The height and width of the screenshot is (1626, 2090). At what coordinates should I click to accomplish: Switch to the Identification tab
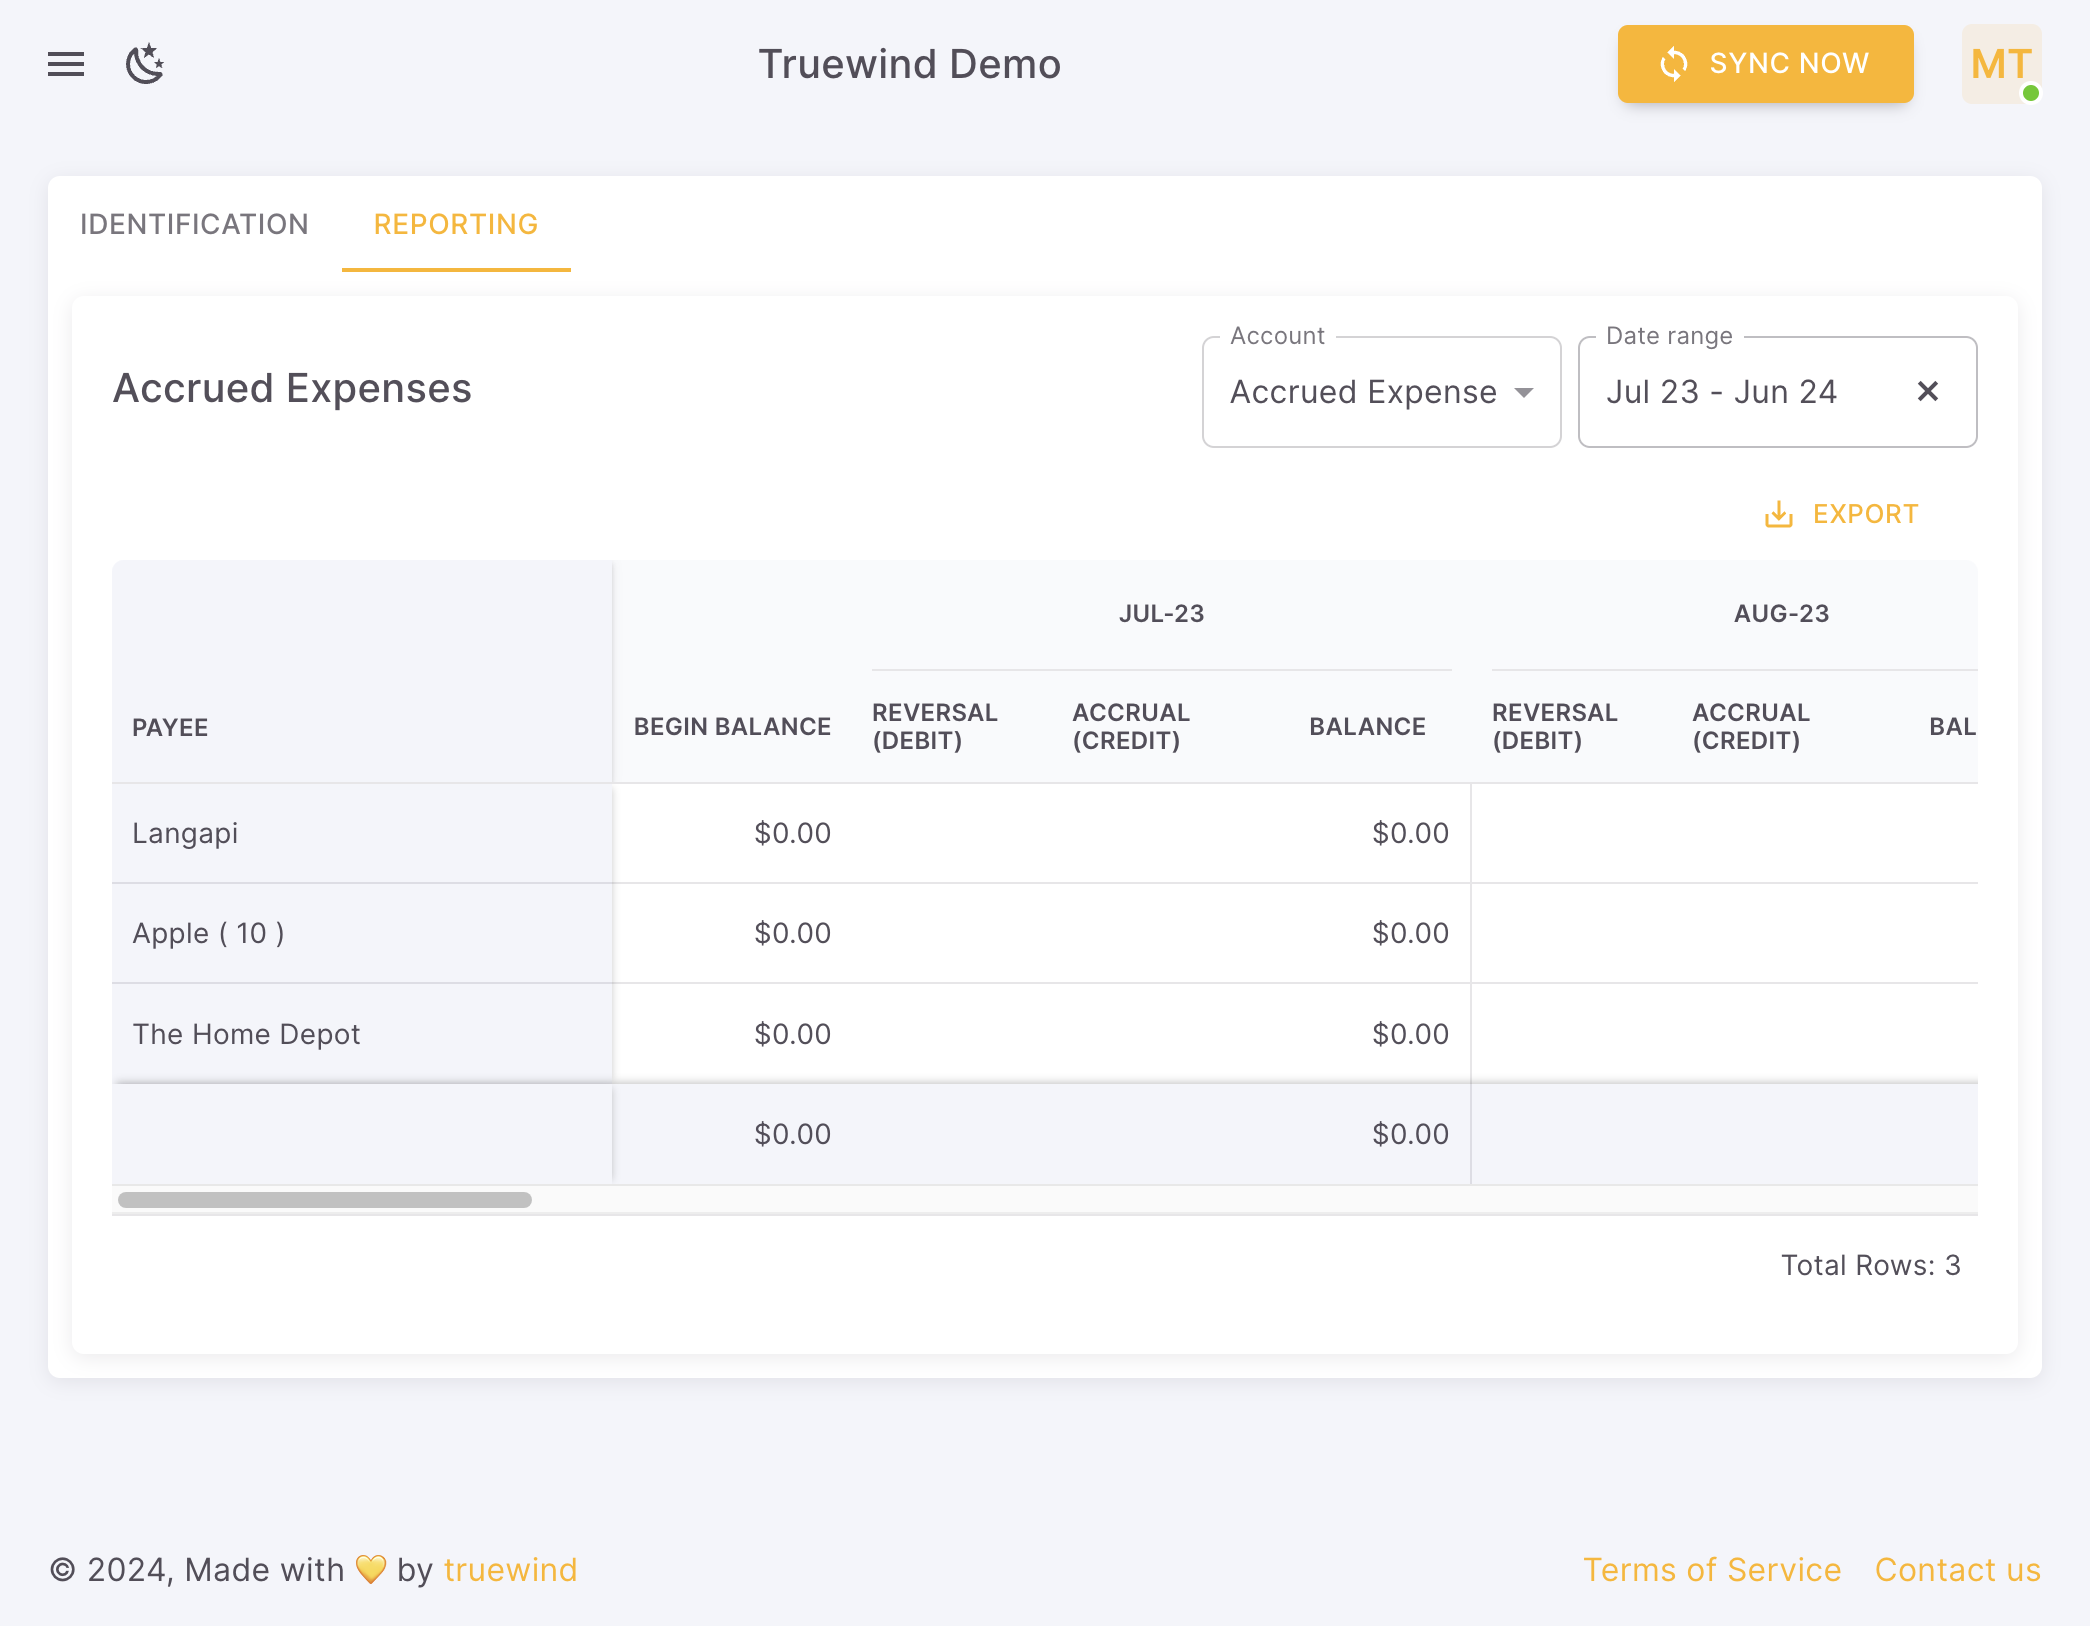coord(194,224)
